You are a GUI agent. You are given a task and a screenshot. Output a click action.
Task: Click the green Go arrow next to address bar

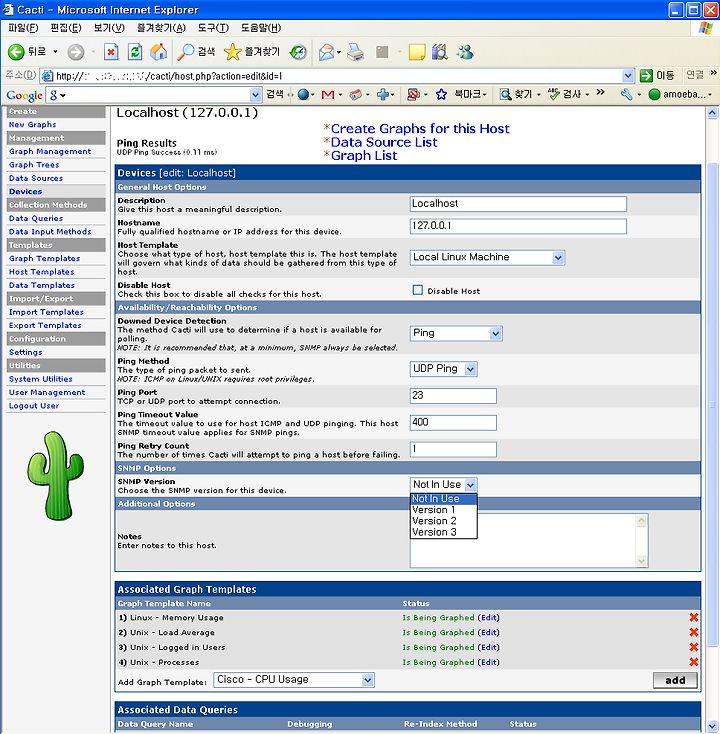click(646, 75)
